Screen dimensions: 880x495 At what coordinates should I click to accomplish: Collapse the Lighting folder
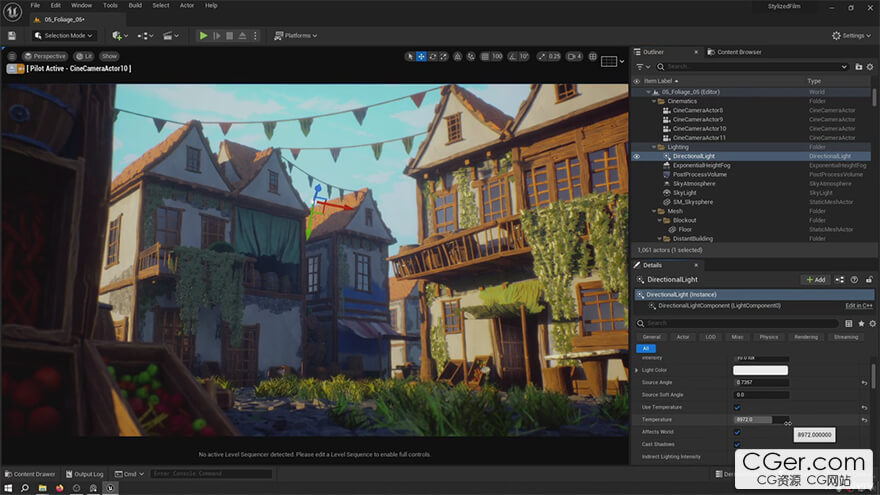(654, 147)
